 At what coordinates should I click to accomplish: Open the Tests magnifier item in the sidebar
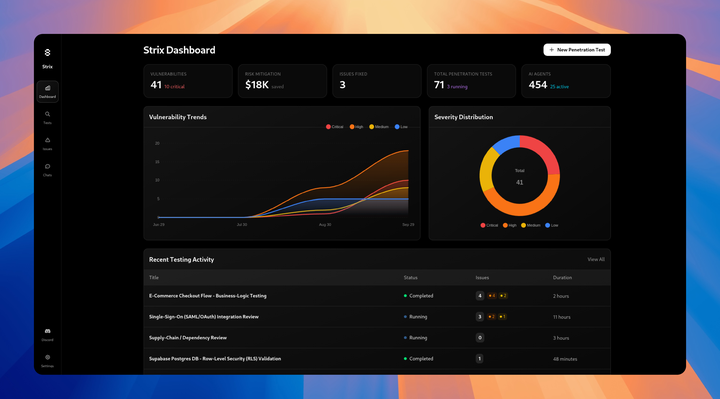(47, 118)
